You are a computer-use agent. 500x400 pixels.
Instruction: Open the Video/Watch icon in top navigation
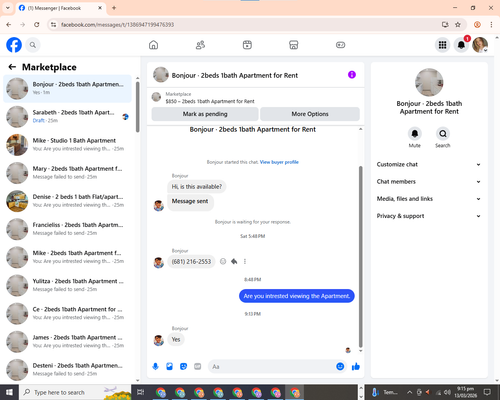pos(247,45)
